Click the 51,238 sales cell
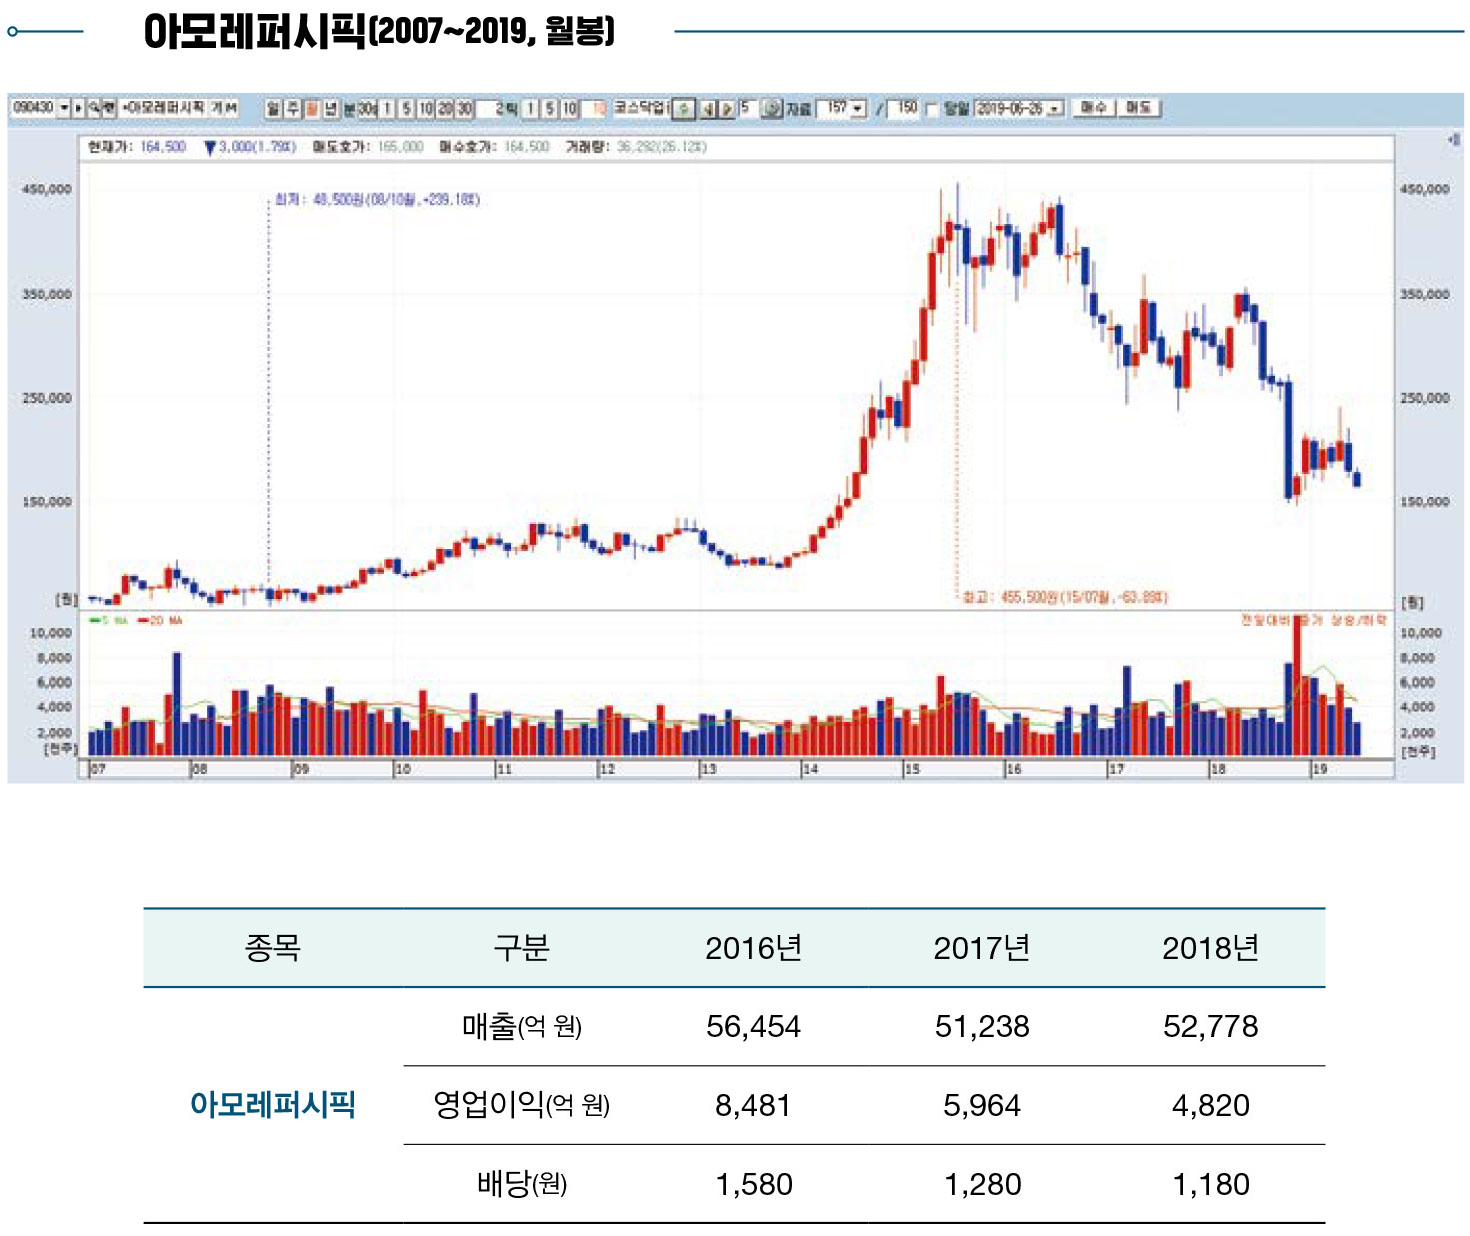The width and height of the screenshot is (1470, 1236). coord(982,1027)
